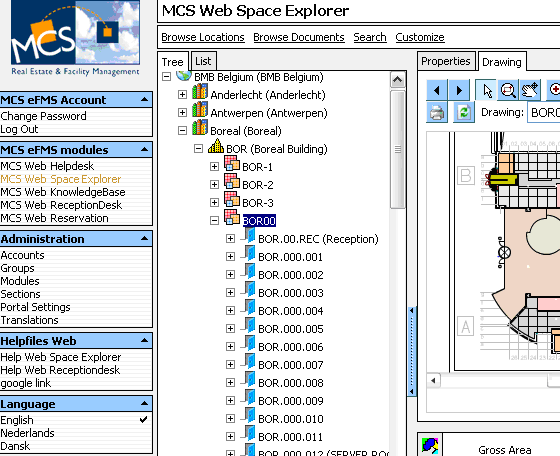Open Browse Locations menu link
Screen dimensions: 560x456
[x=203, y=37]
